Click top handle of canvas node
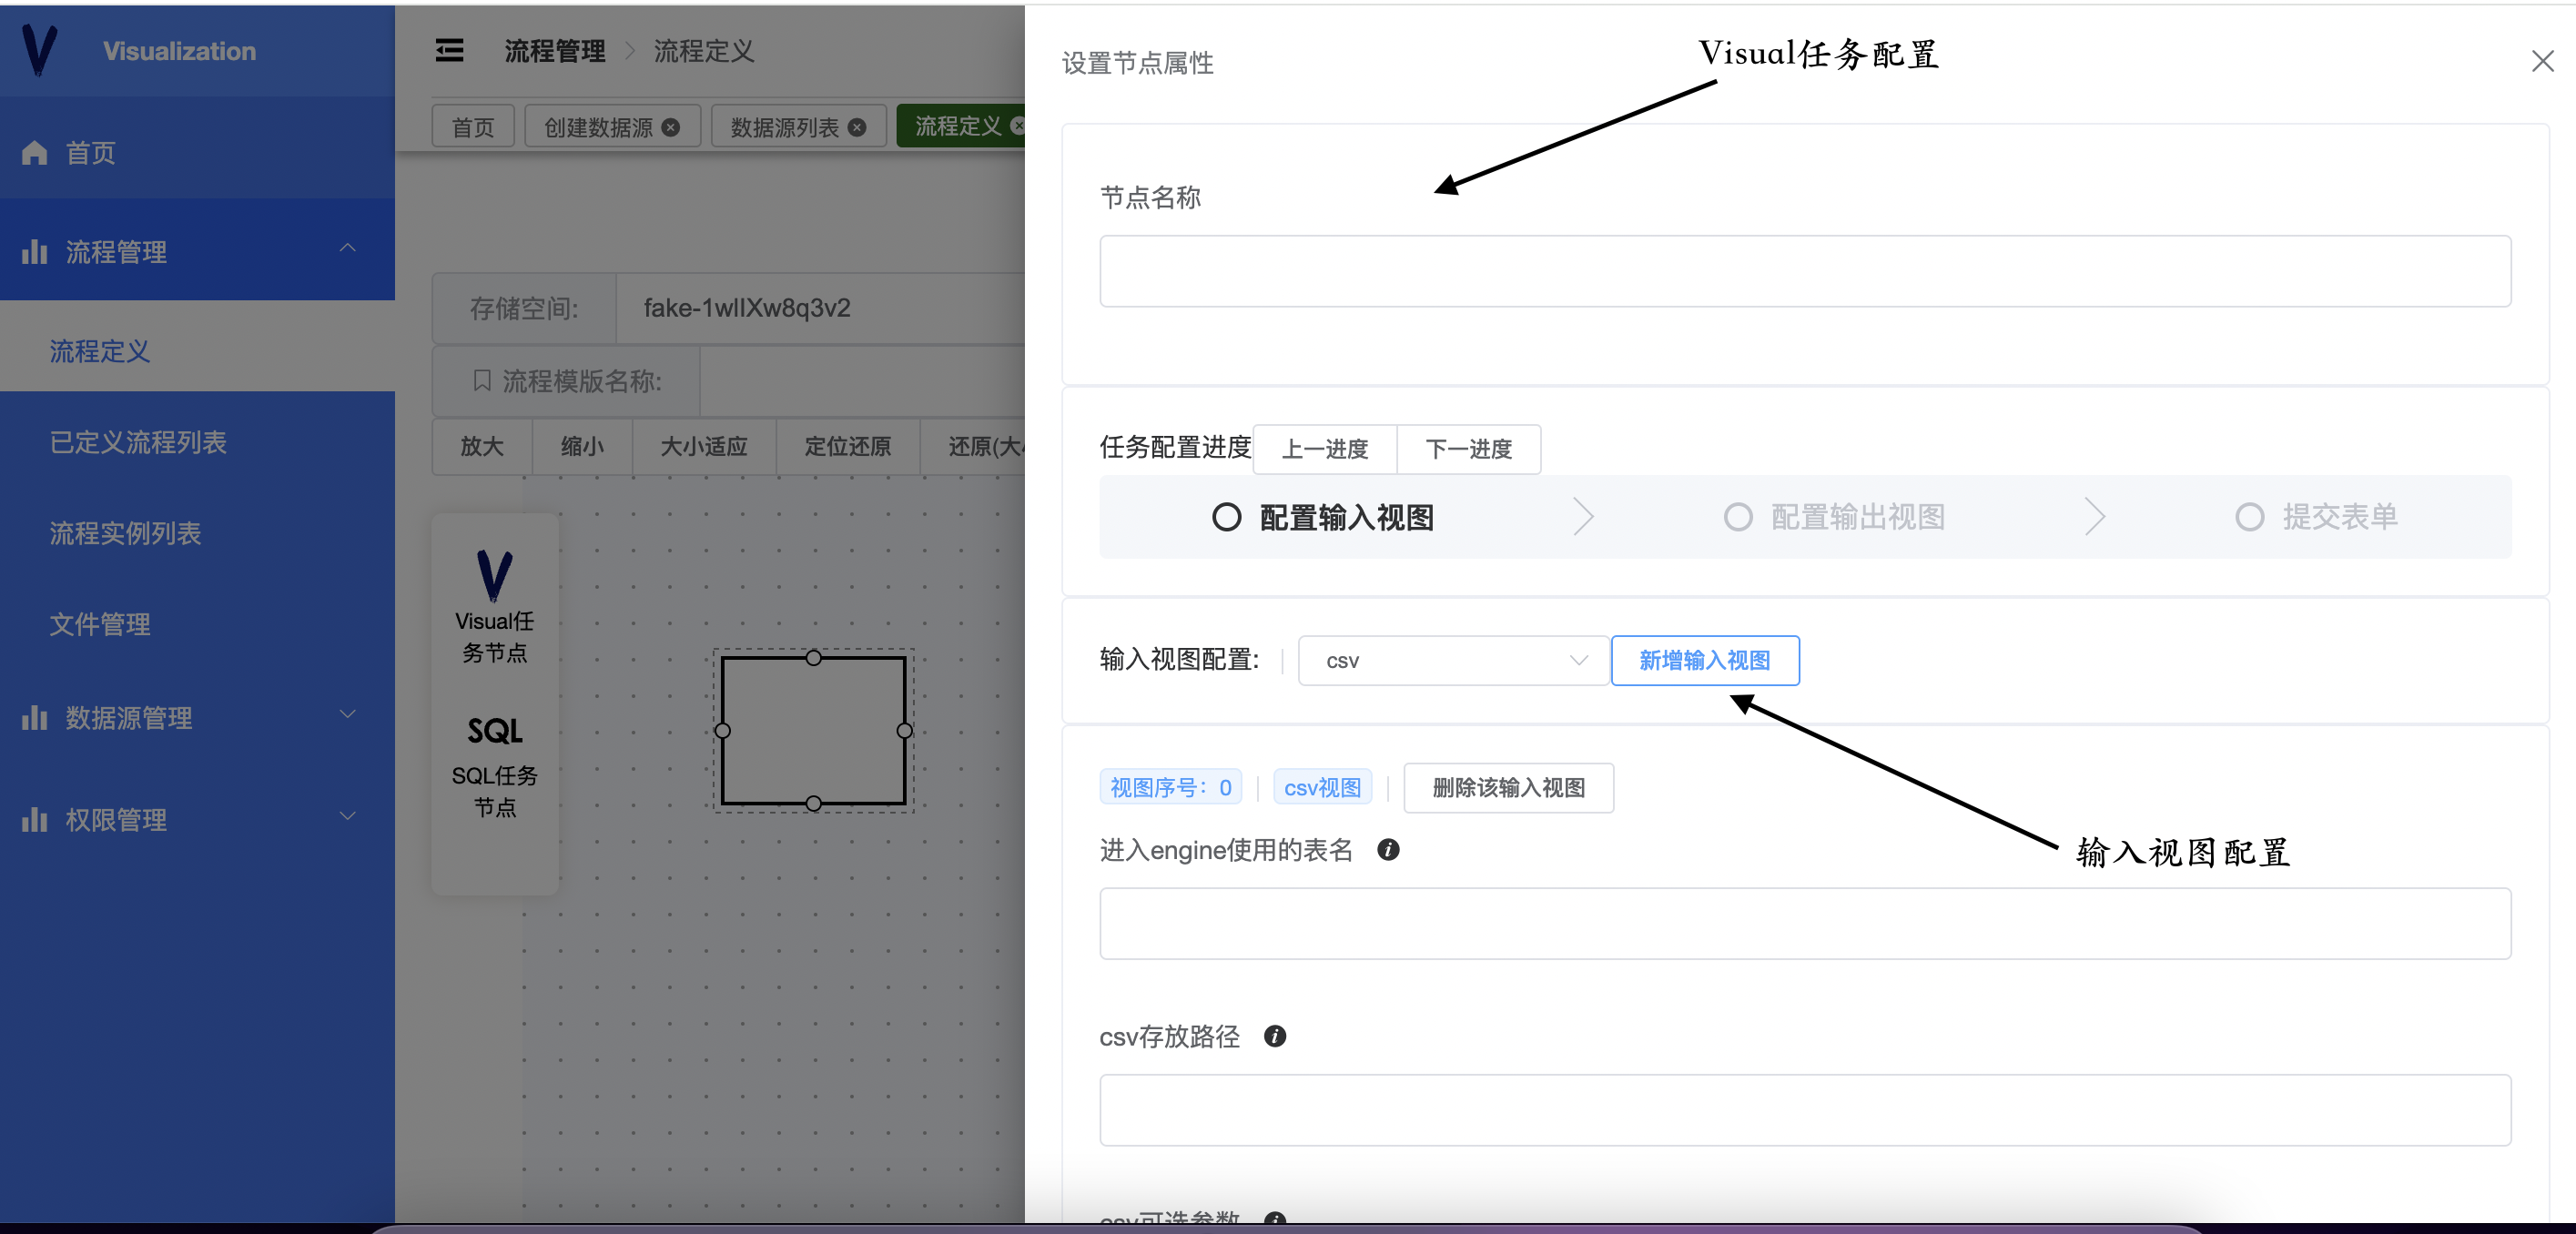The image size is (2576, 1234). 814,658
